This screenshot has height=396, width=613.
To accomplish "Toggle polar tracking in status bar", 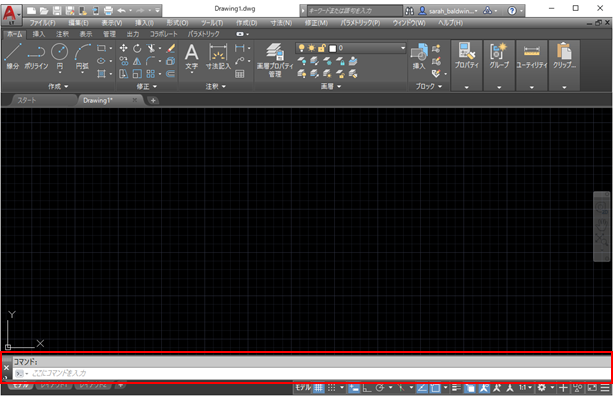I will coord(380,388).
